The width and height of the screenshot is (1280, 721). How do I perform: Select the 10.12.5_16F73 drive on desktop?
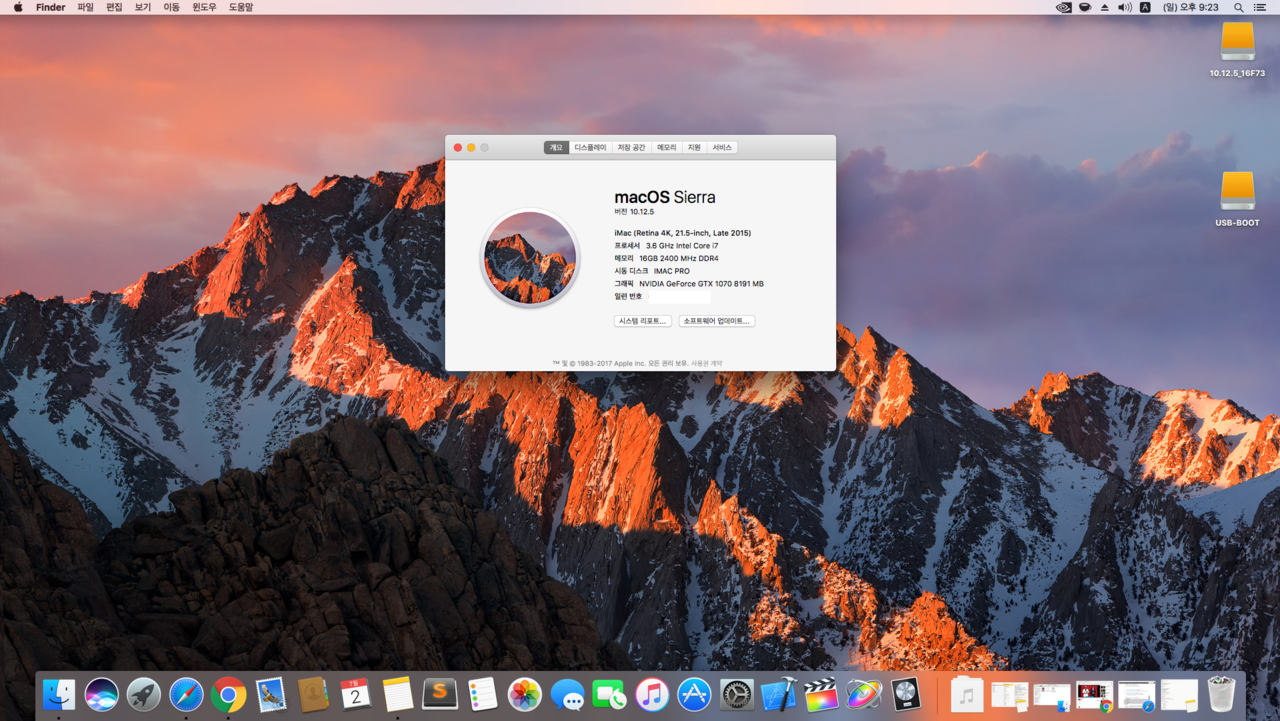1237,50
